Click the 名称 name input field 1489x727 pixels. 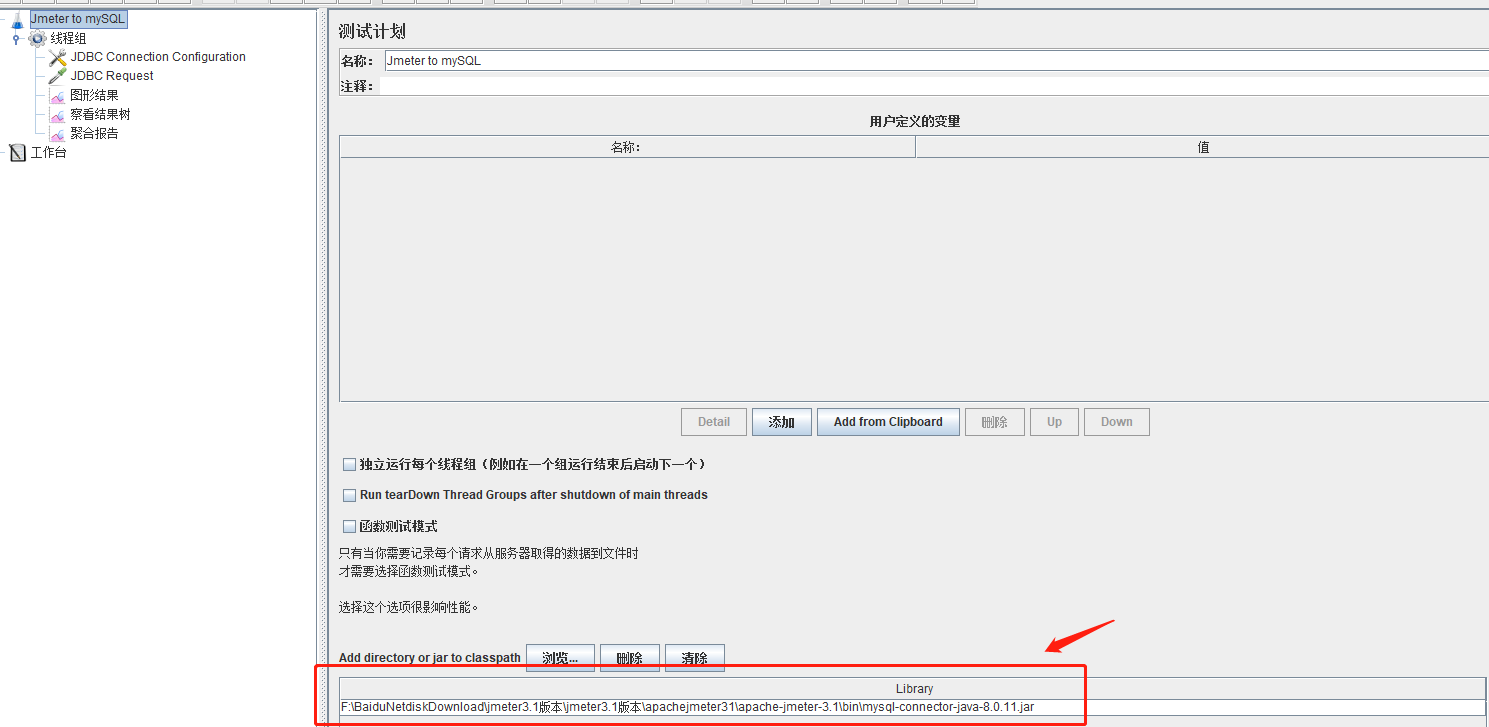pyautogui.click(x=936, y=61)
